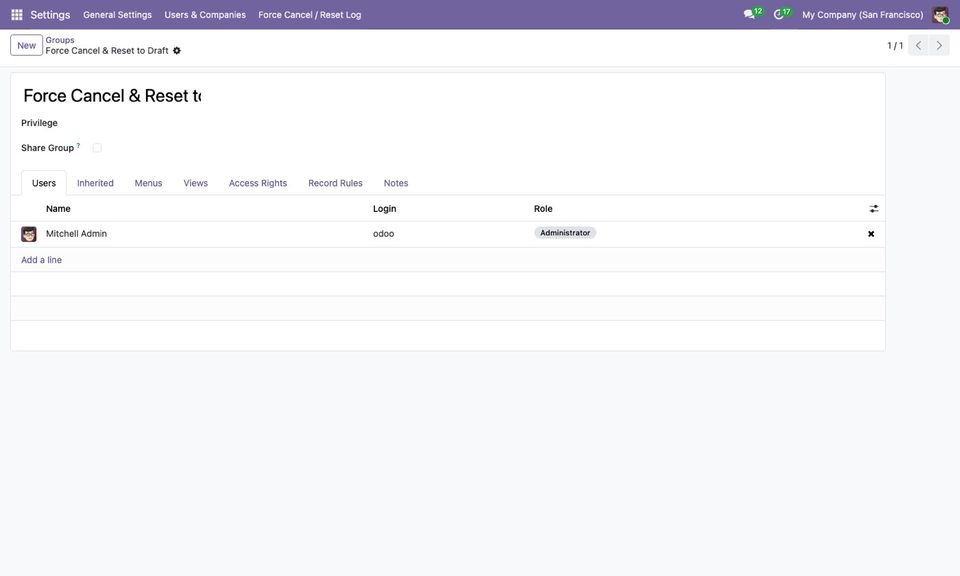Go to the previous record arrow
960x576 pixels.
click(918, 45)
